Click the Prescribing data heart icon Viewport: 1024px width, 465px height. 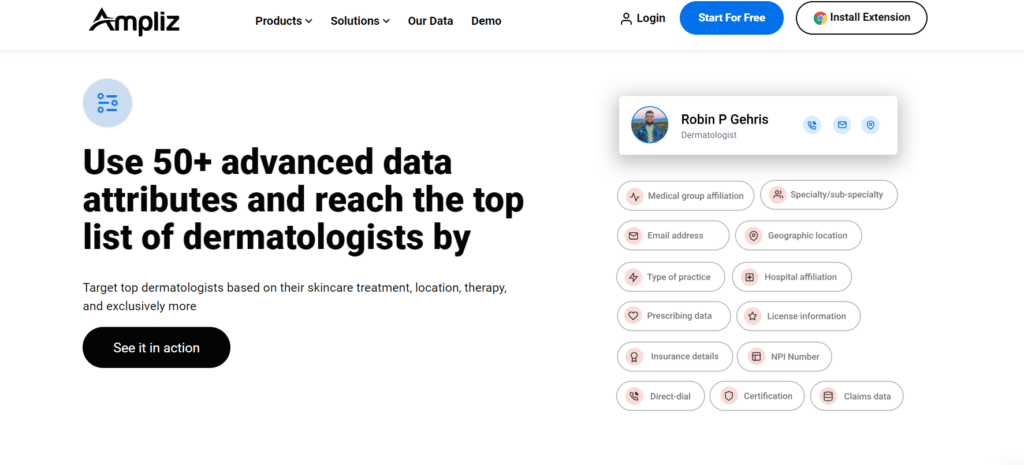(x=633, y=316)
